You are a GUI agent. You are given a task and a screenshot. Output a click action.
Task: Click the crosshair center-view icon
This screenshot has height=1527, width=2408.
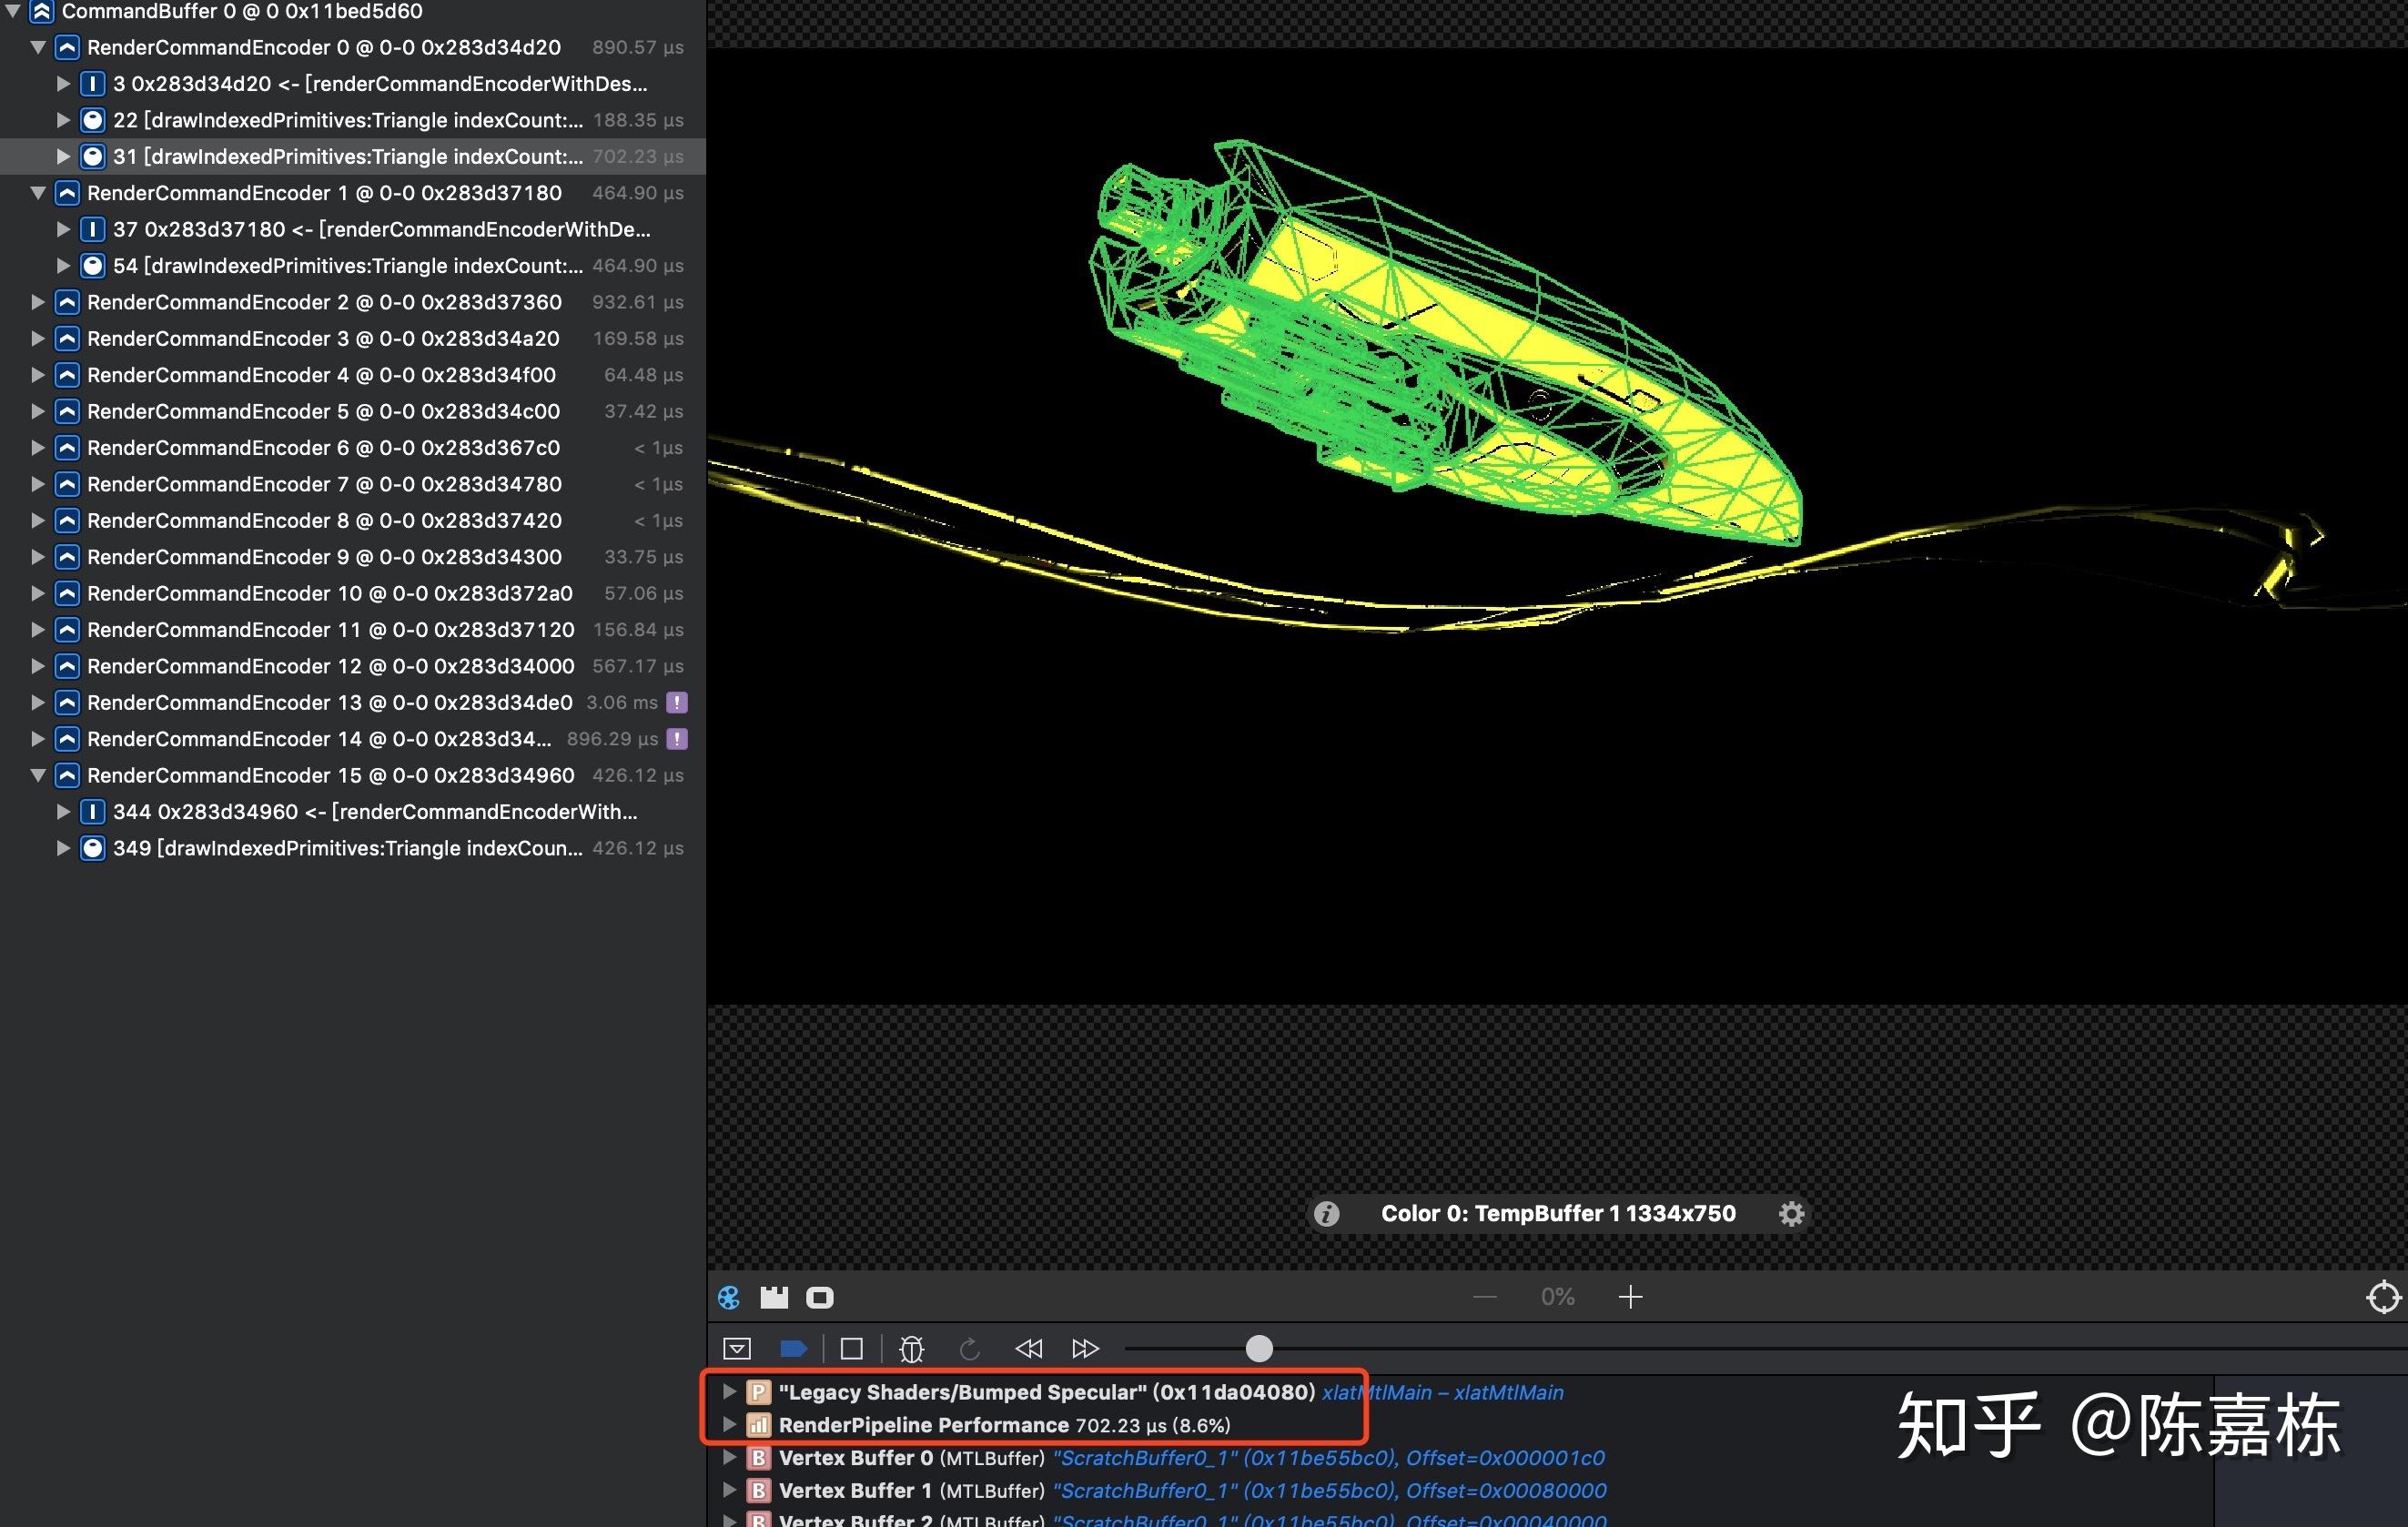[x=2383, y=1297]
